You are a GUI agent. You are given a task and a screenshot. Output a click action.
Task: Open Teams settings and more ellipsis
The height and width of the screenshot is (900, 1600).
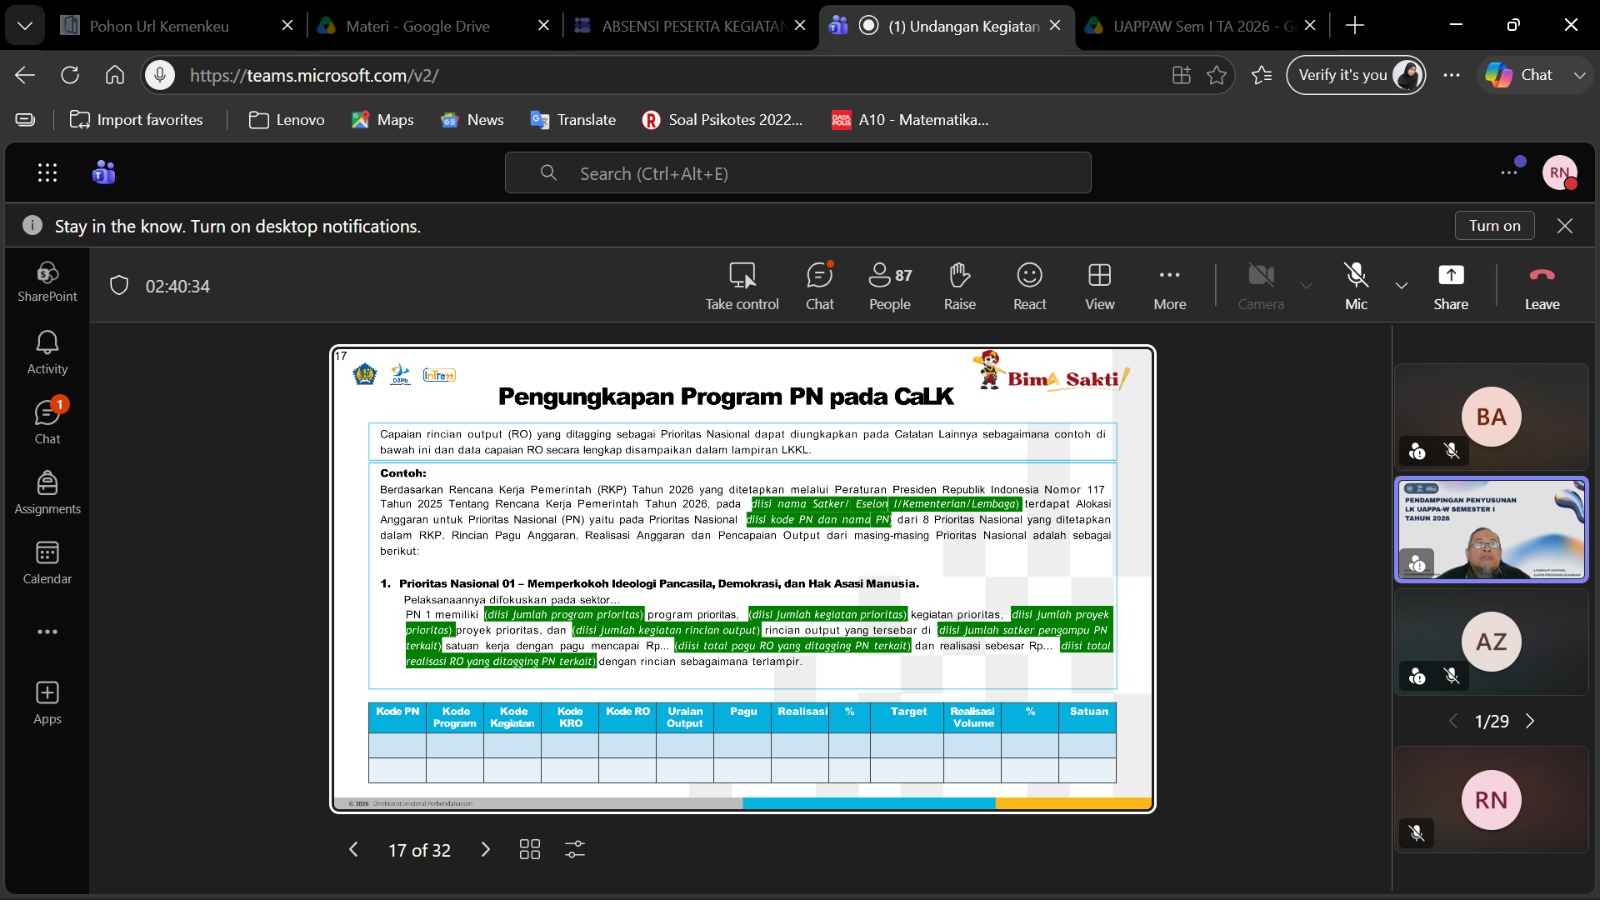pos(1509,173)
